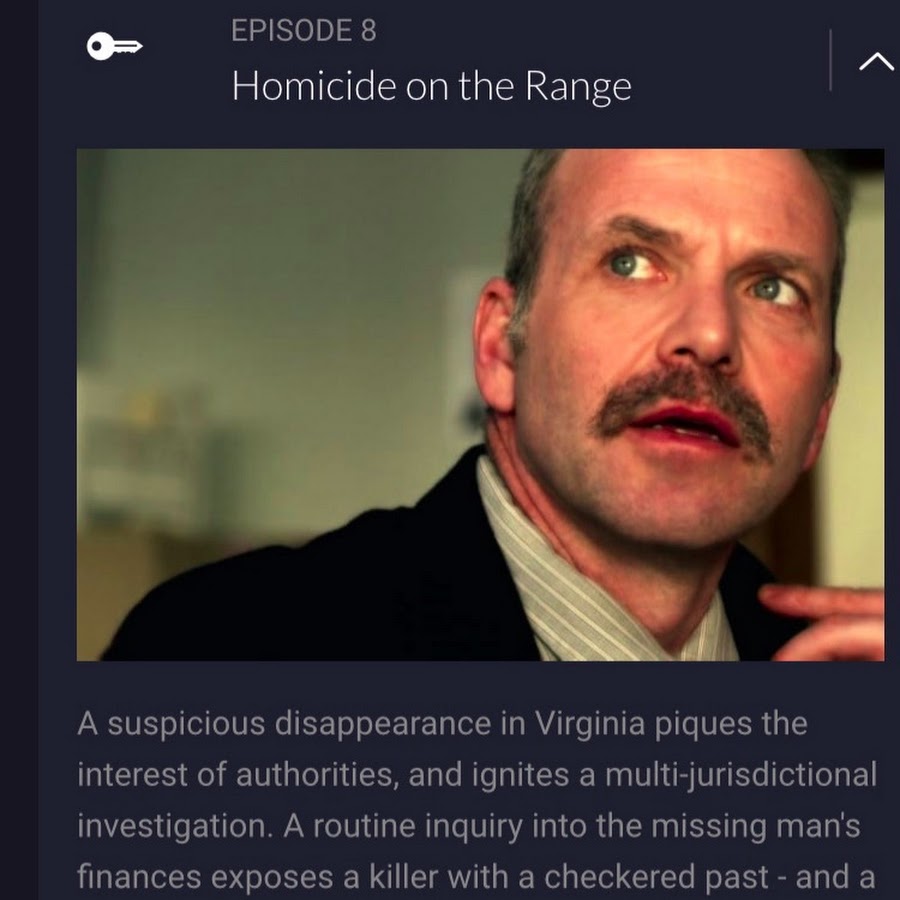This screenshot has height=900, width=900.
Task: Collapse the Episode 8 details chevron
Action: click(x=876, y=61)
